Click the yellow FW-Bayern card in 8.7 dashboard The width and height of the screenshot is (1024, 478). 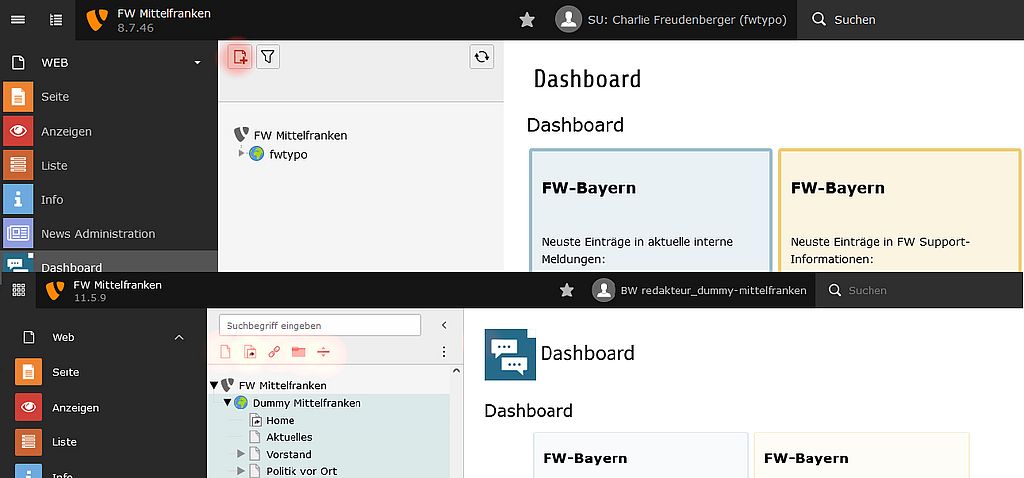point(900,210)
